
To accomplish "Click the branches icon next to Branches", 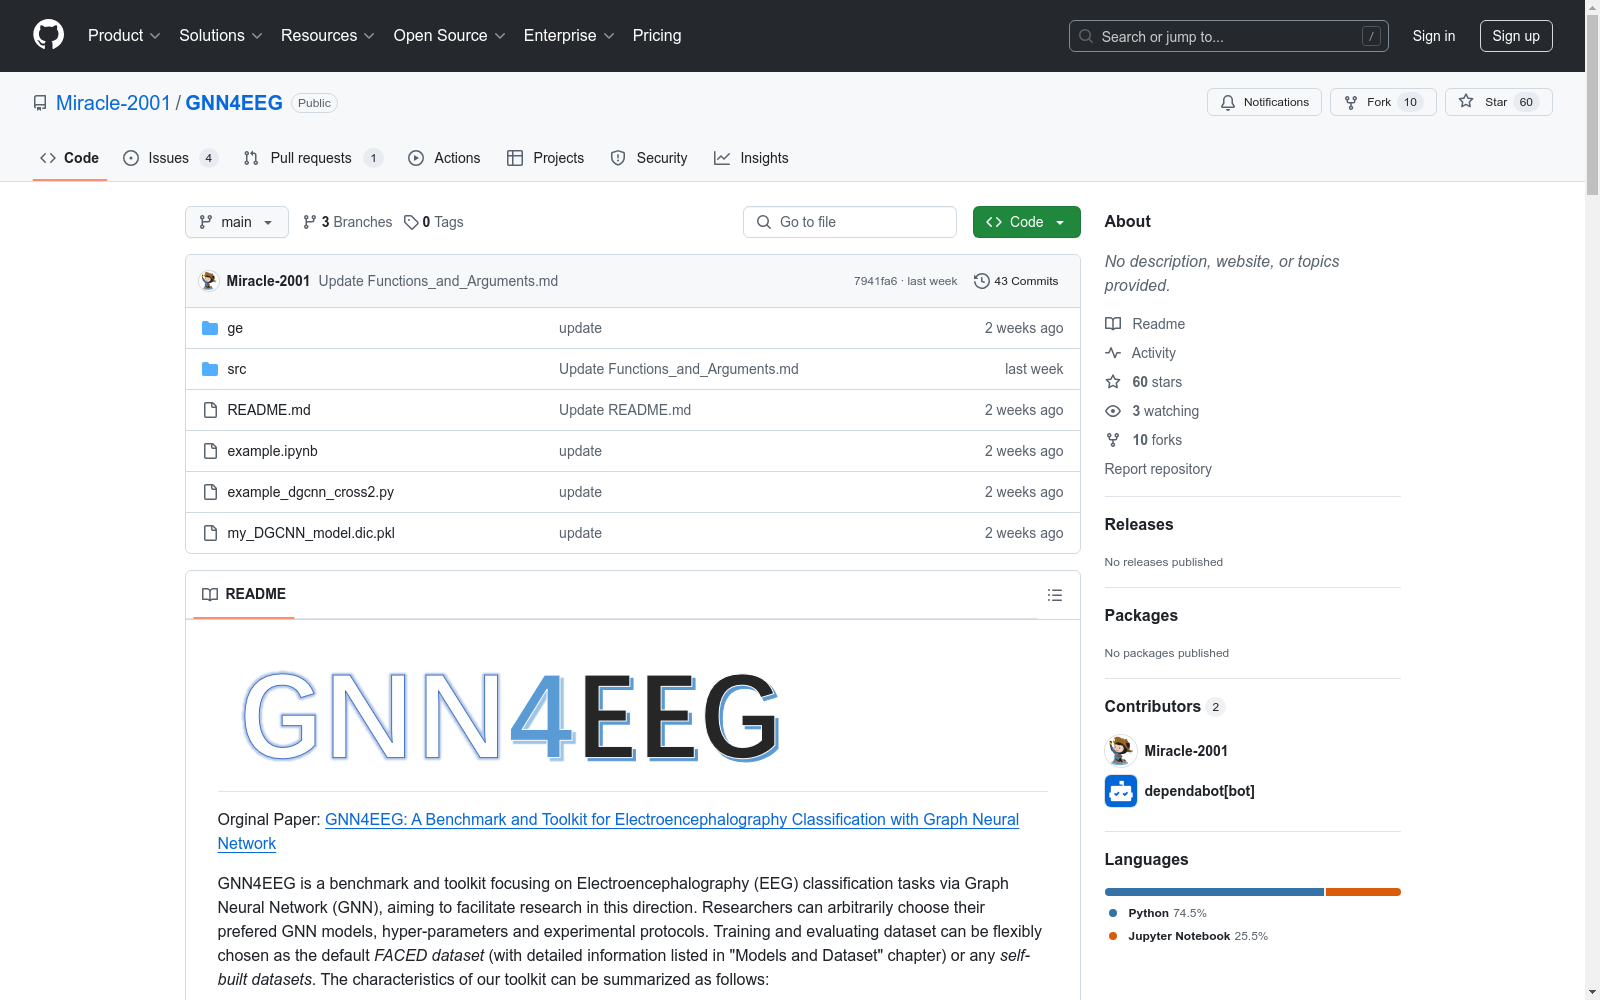I will tap(310, 222).
